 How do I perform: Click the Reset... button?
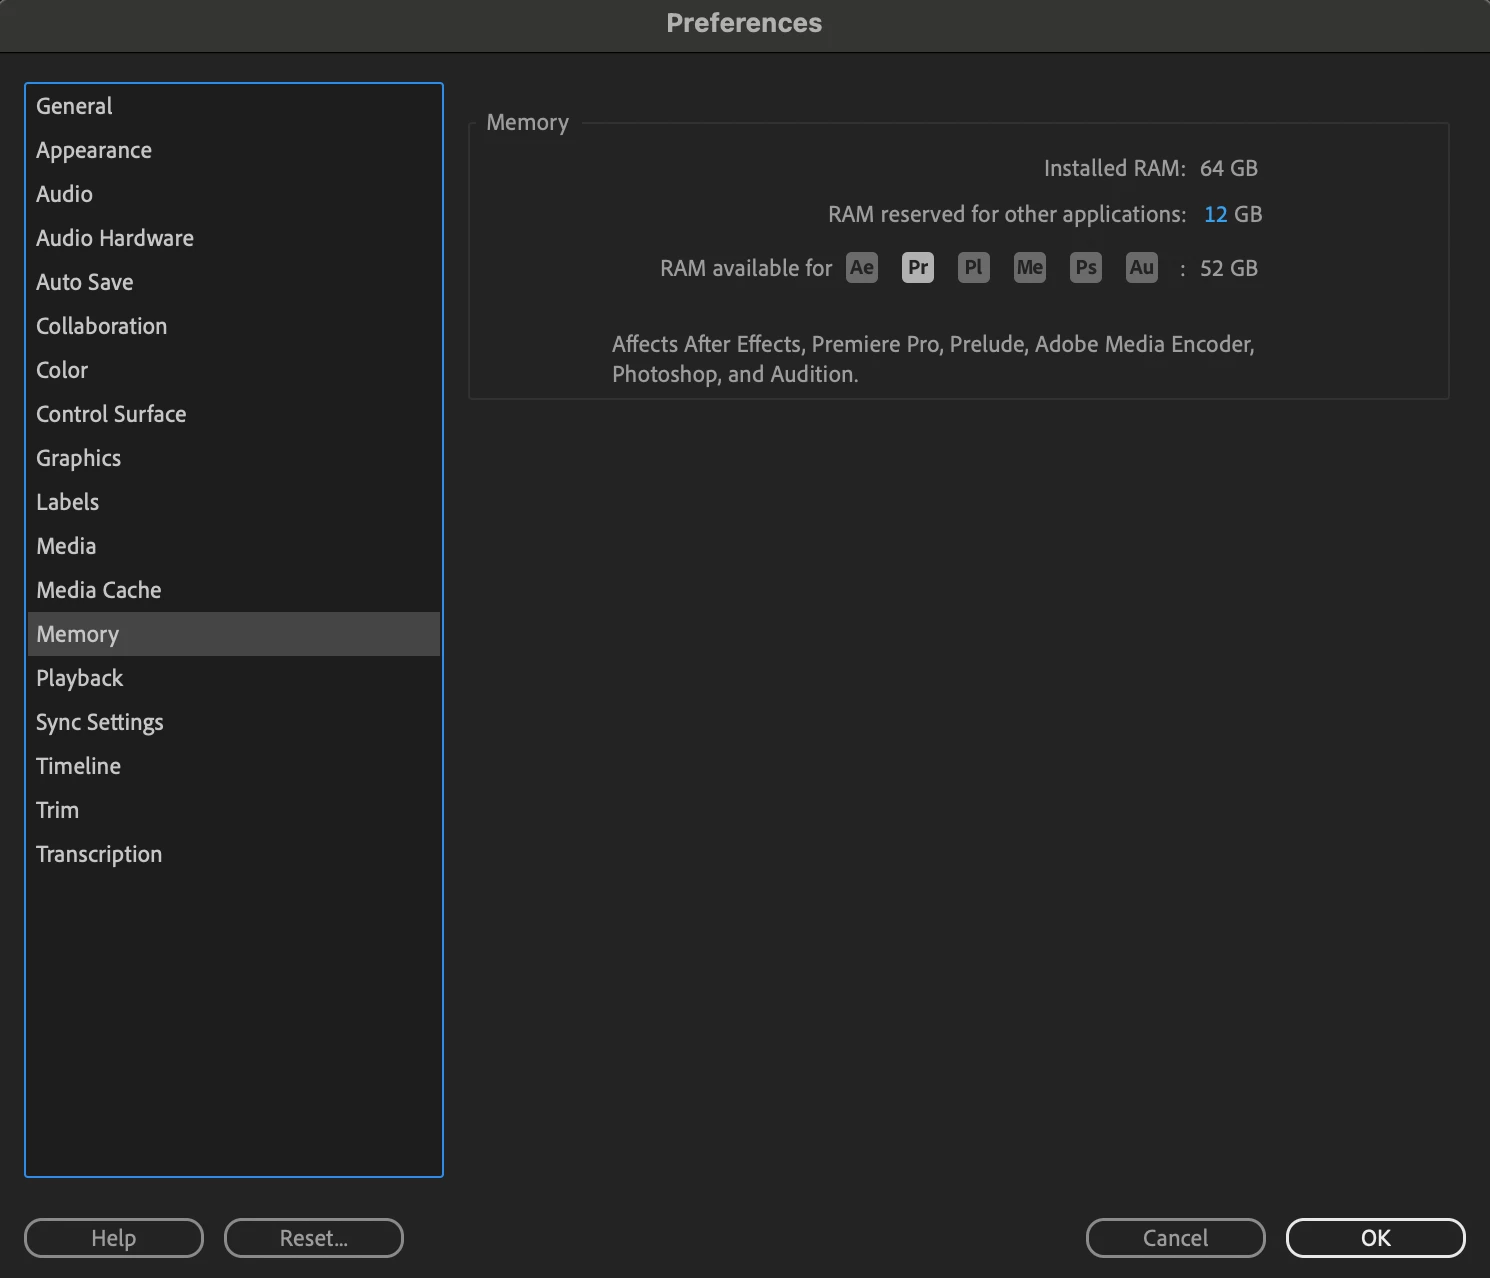314,1238
